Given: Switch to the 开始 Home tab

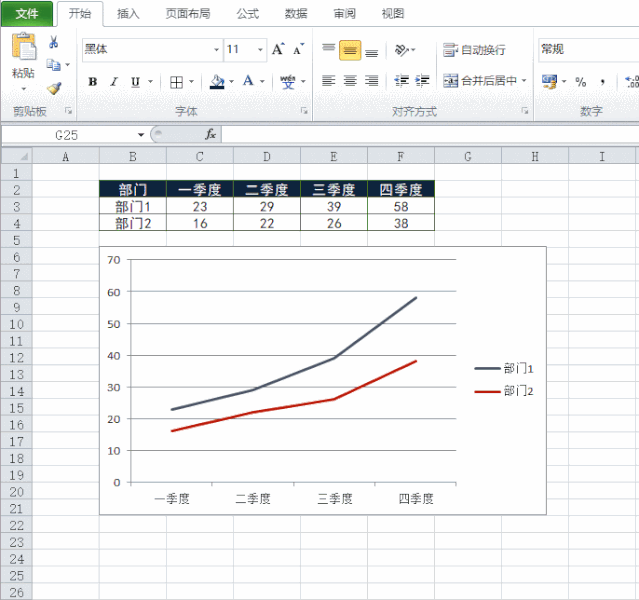Looking at the screenshot, I should pyautogui.click(x=80, y=13).
